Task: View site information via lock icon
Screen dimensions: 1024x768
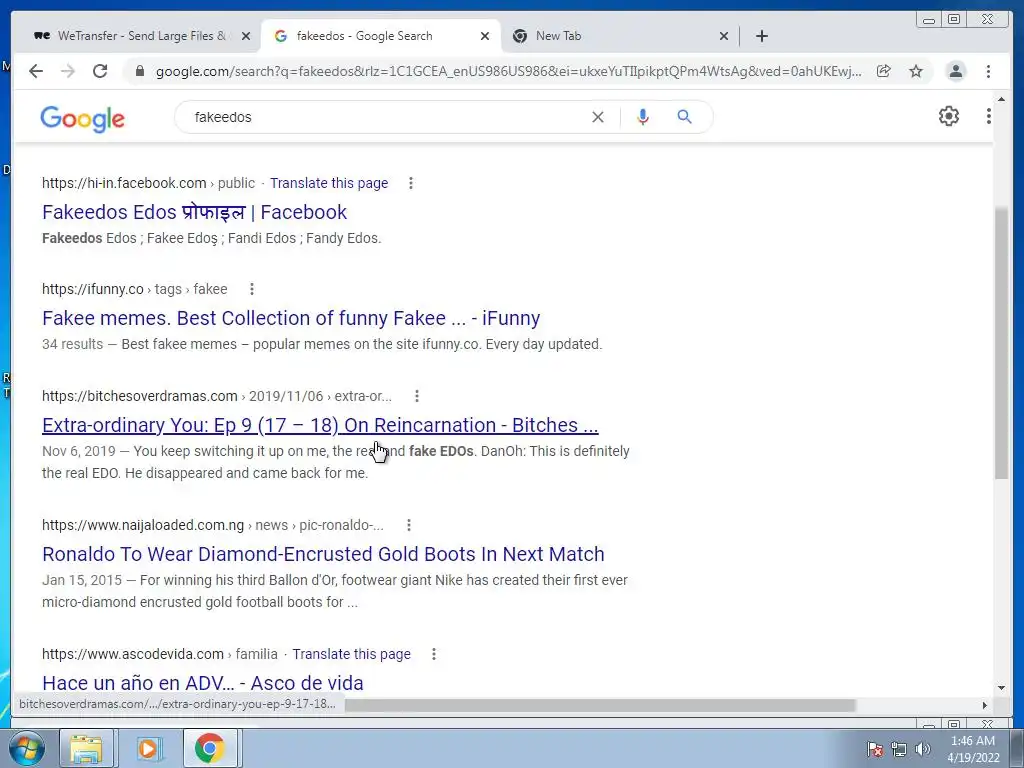Action: click(139, 71)
